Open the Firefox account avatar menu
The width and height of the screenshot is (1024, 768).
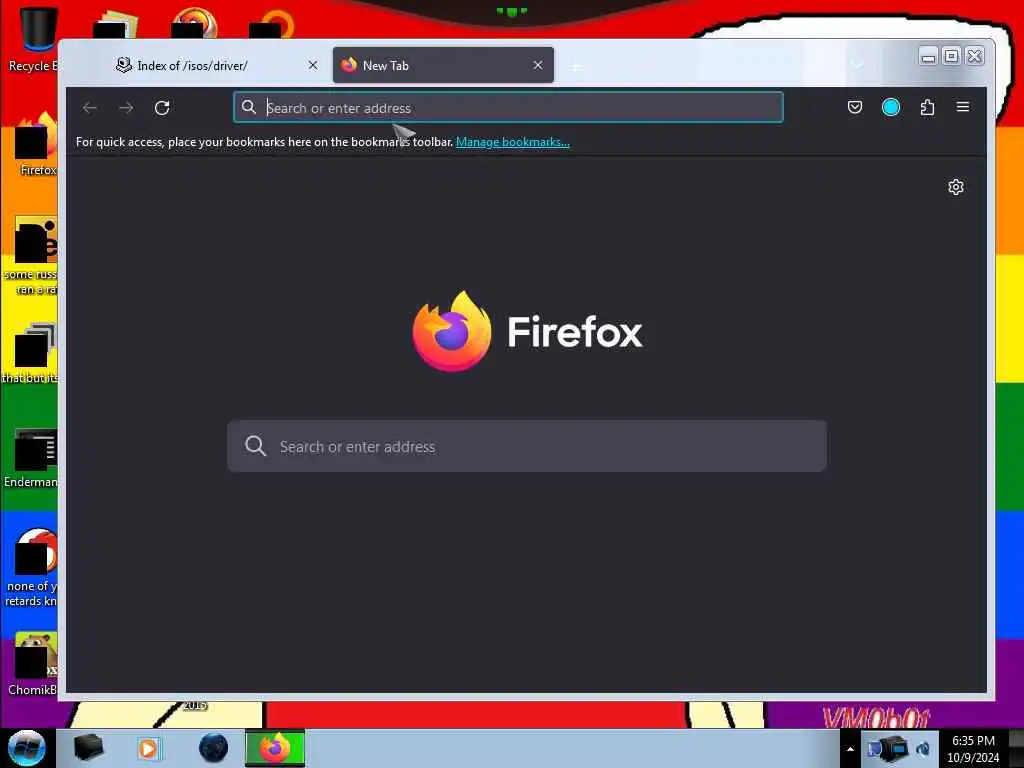click(x=891, y=107)
